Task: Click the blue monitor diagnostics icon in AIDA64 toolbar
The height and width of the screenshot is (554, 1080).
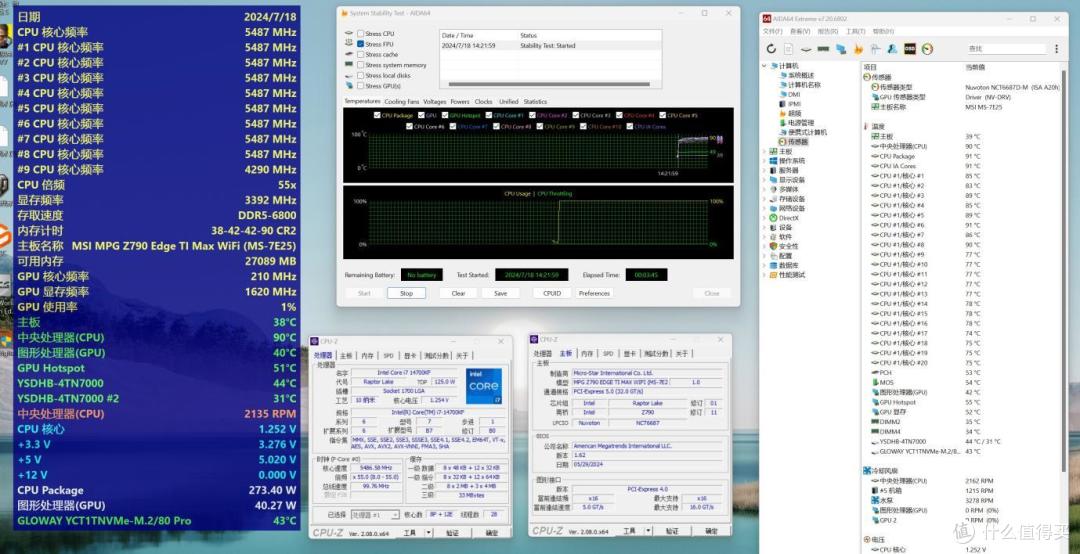Action: (x=840, y=49)
